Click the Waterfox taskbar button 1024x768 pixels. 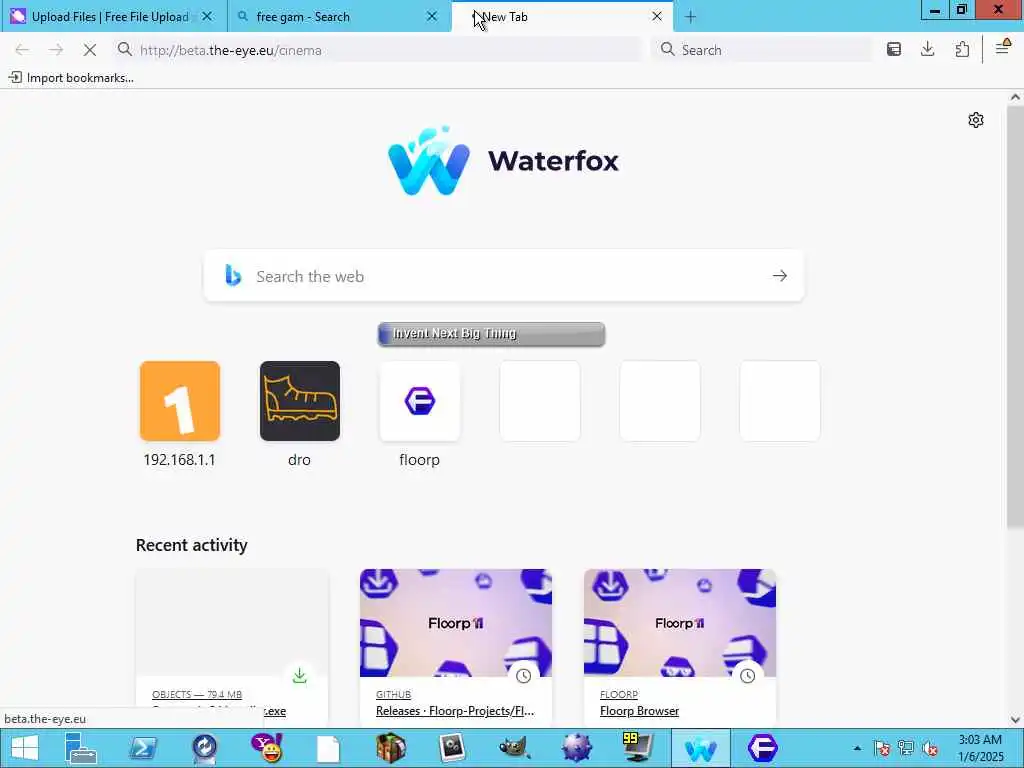[701, 748]
